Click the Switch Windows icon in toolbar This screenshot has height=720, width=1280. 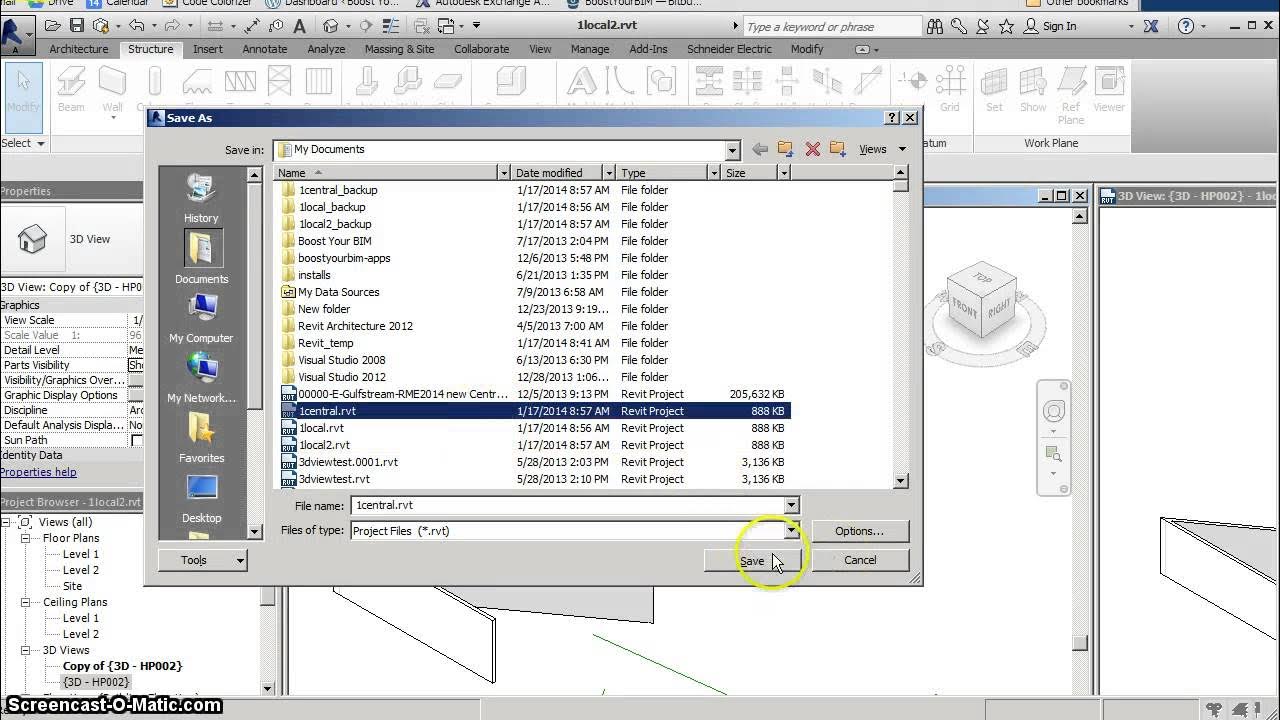click(447, 26)
